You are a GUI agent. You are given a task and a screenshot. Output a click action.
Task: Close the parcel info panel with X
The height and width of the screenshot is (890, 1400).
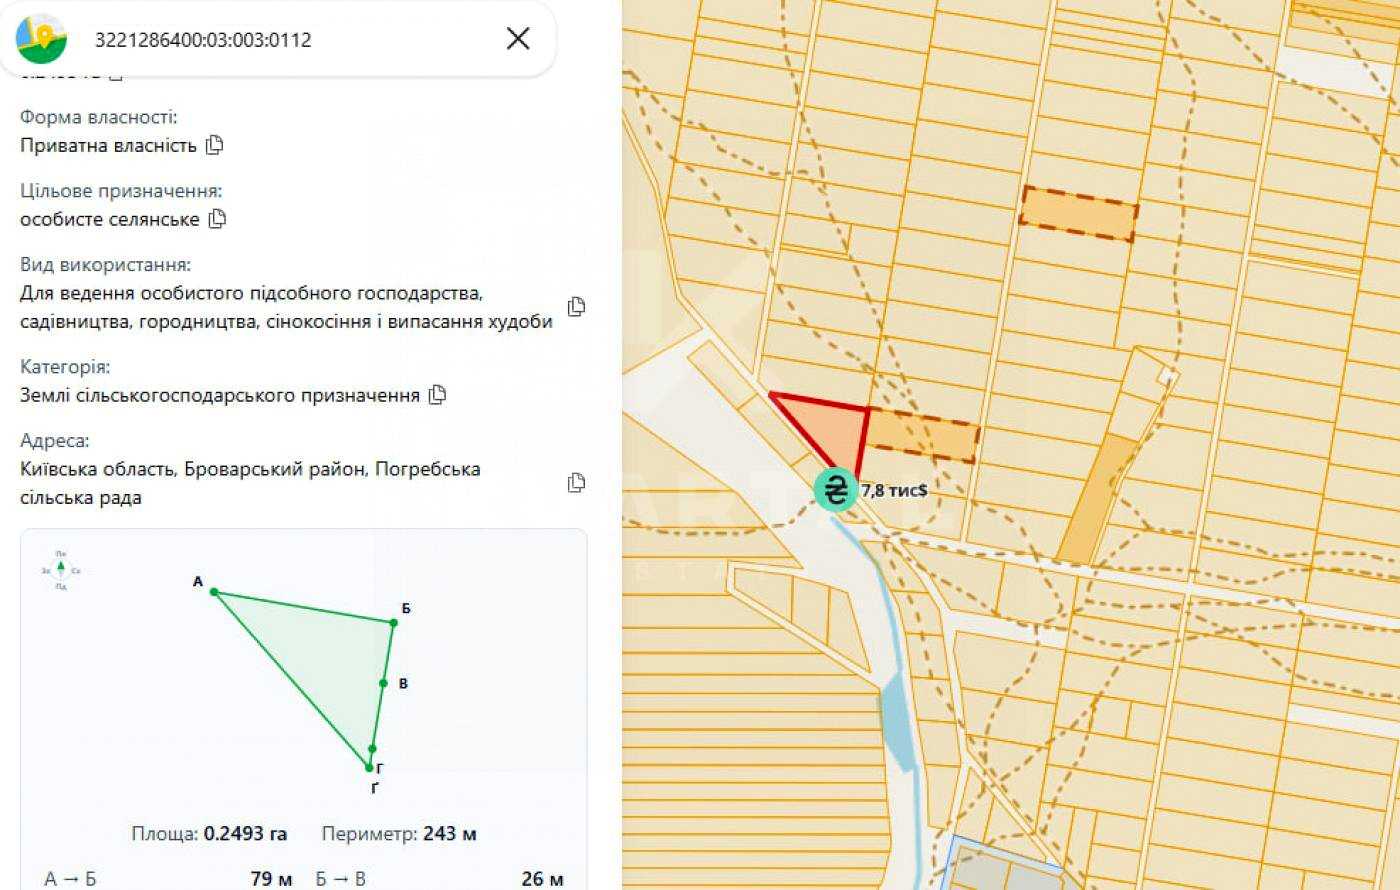(x=518, y=39)
